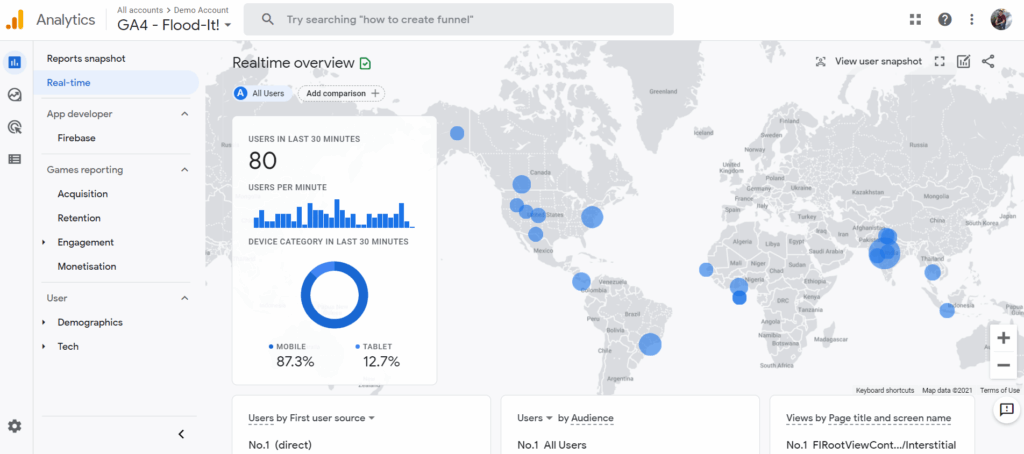The height and width of the screenshot is (454, 1024).
Task: Open the Explore icon in left rail
Action: [x=15, y=95]
